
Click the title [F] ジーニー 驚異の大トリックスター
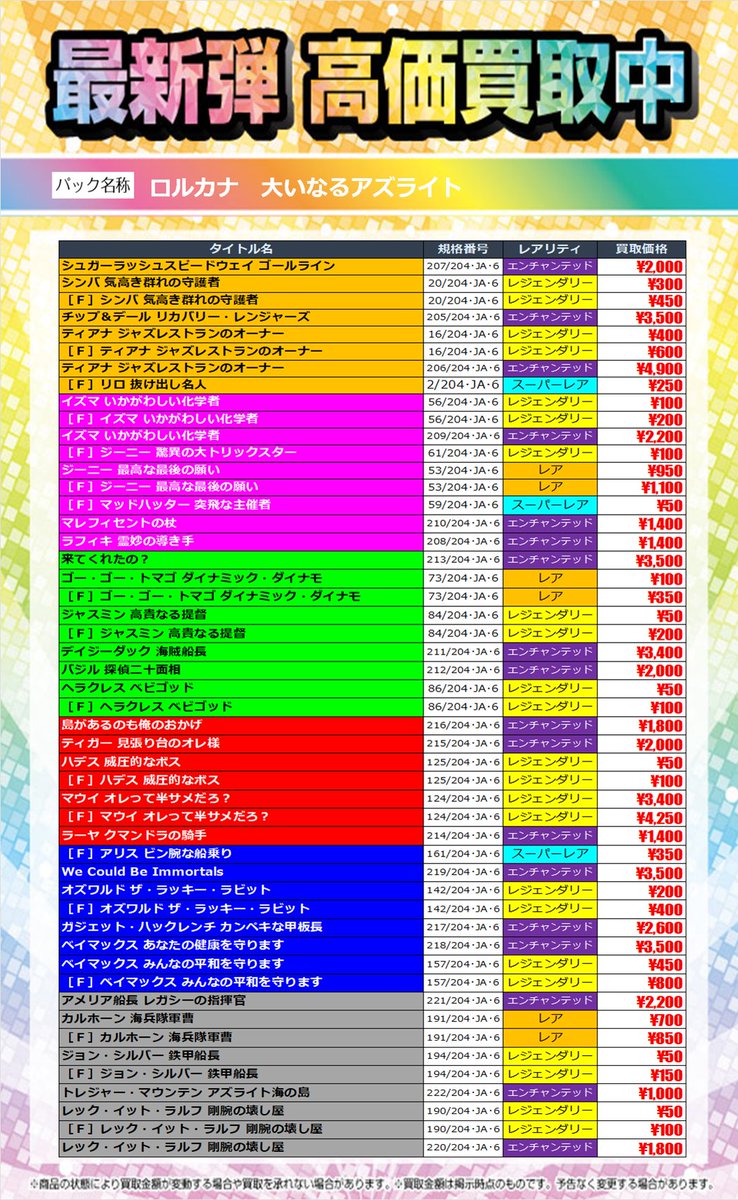pyautogui.click(x=181, y=453)
